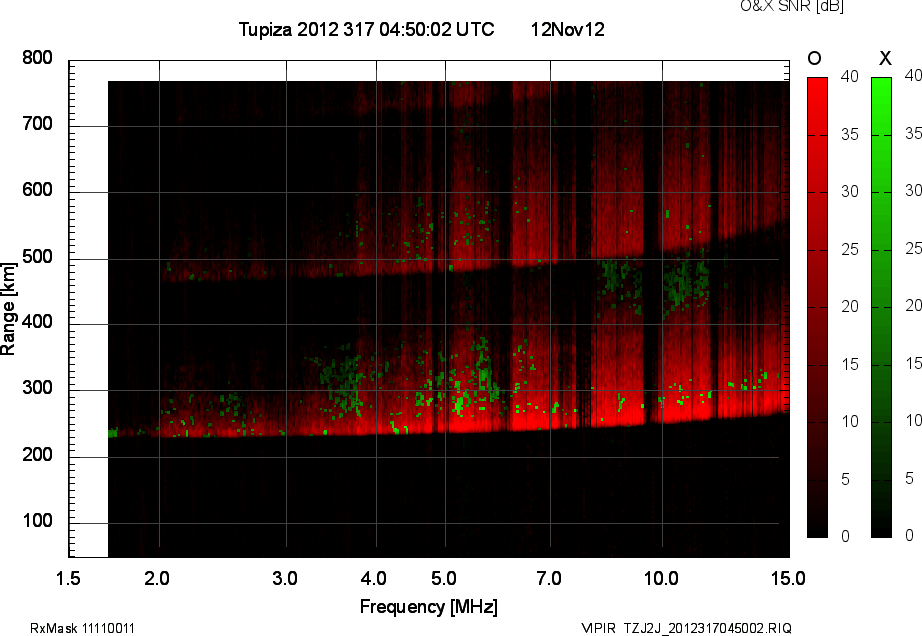Select the RxMask 11110011 text

[x=83, y=628]
